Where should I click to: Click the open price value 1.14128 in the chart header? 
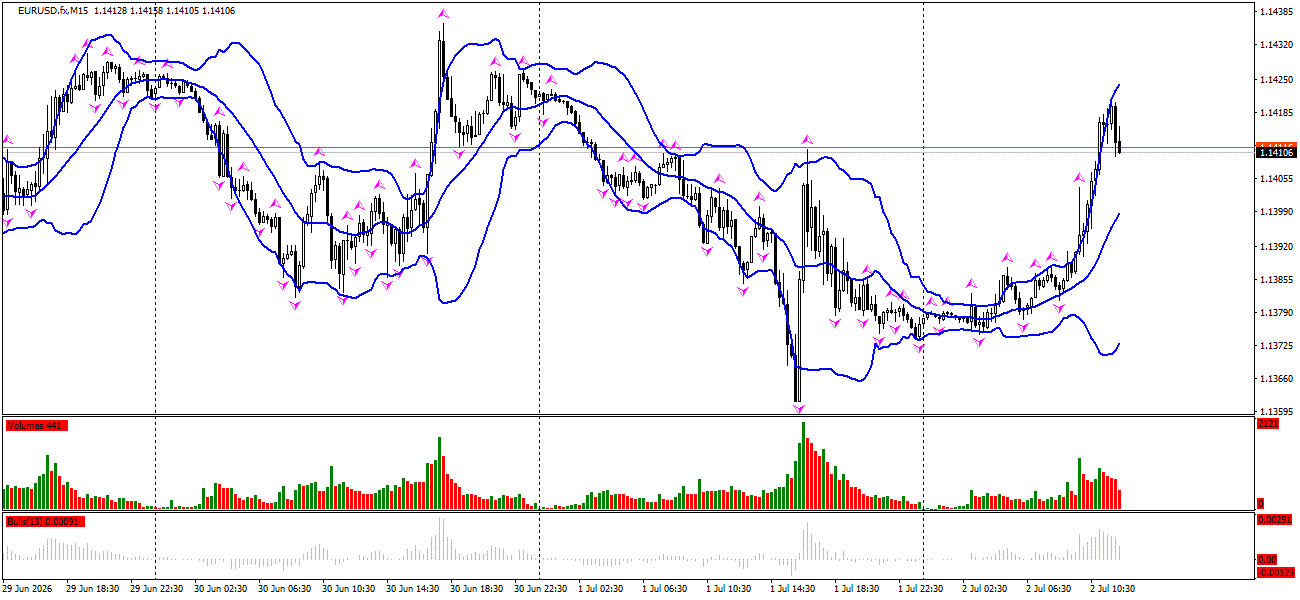[110, 10]
